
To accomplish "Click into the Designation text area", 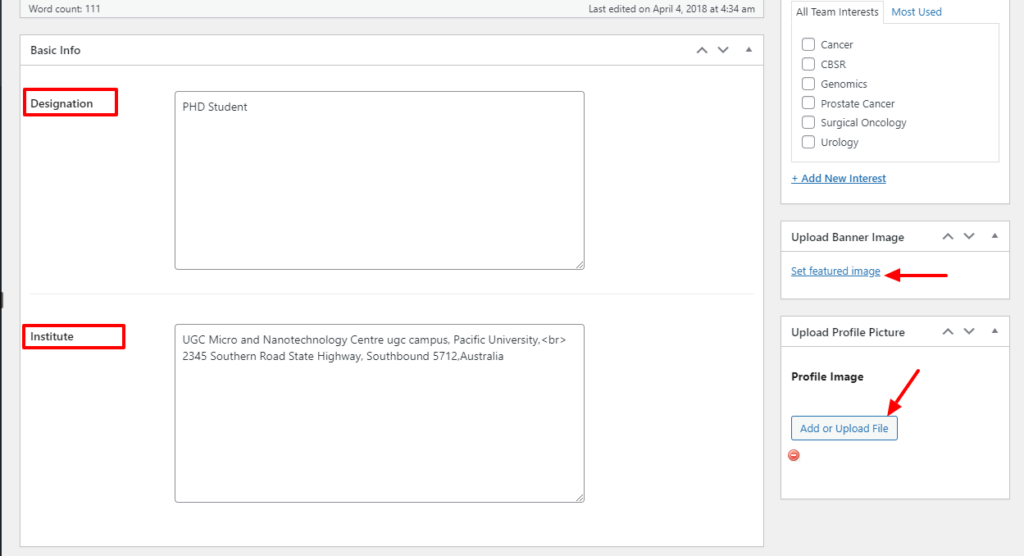I will [379, 180].
